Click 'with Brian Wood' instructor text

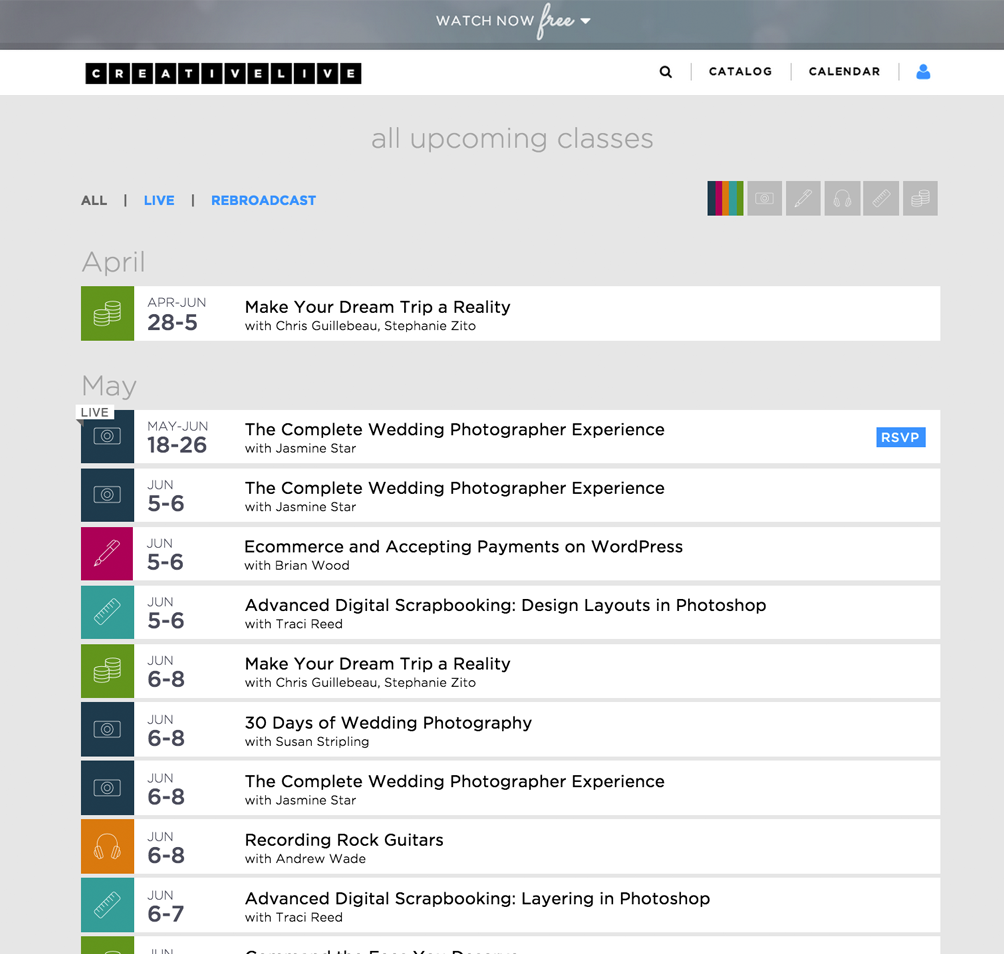tap(297, 565)
